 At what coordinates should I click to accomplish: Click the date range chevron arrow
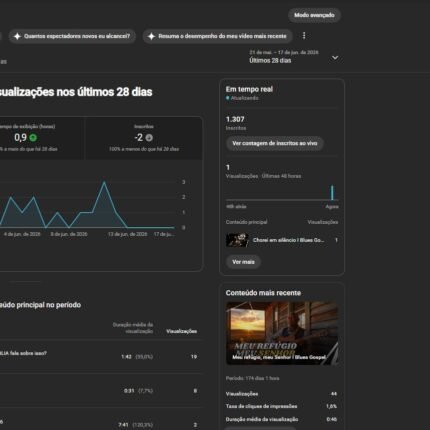click(x=335, y=58)
